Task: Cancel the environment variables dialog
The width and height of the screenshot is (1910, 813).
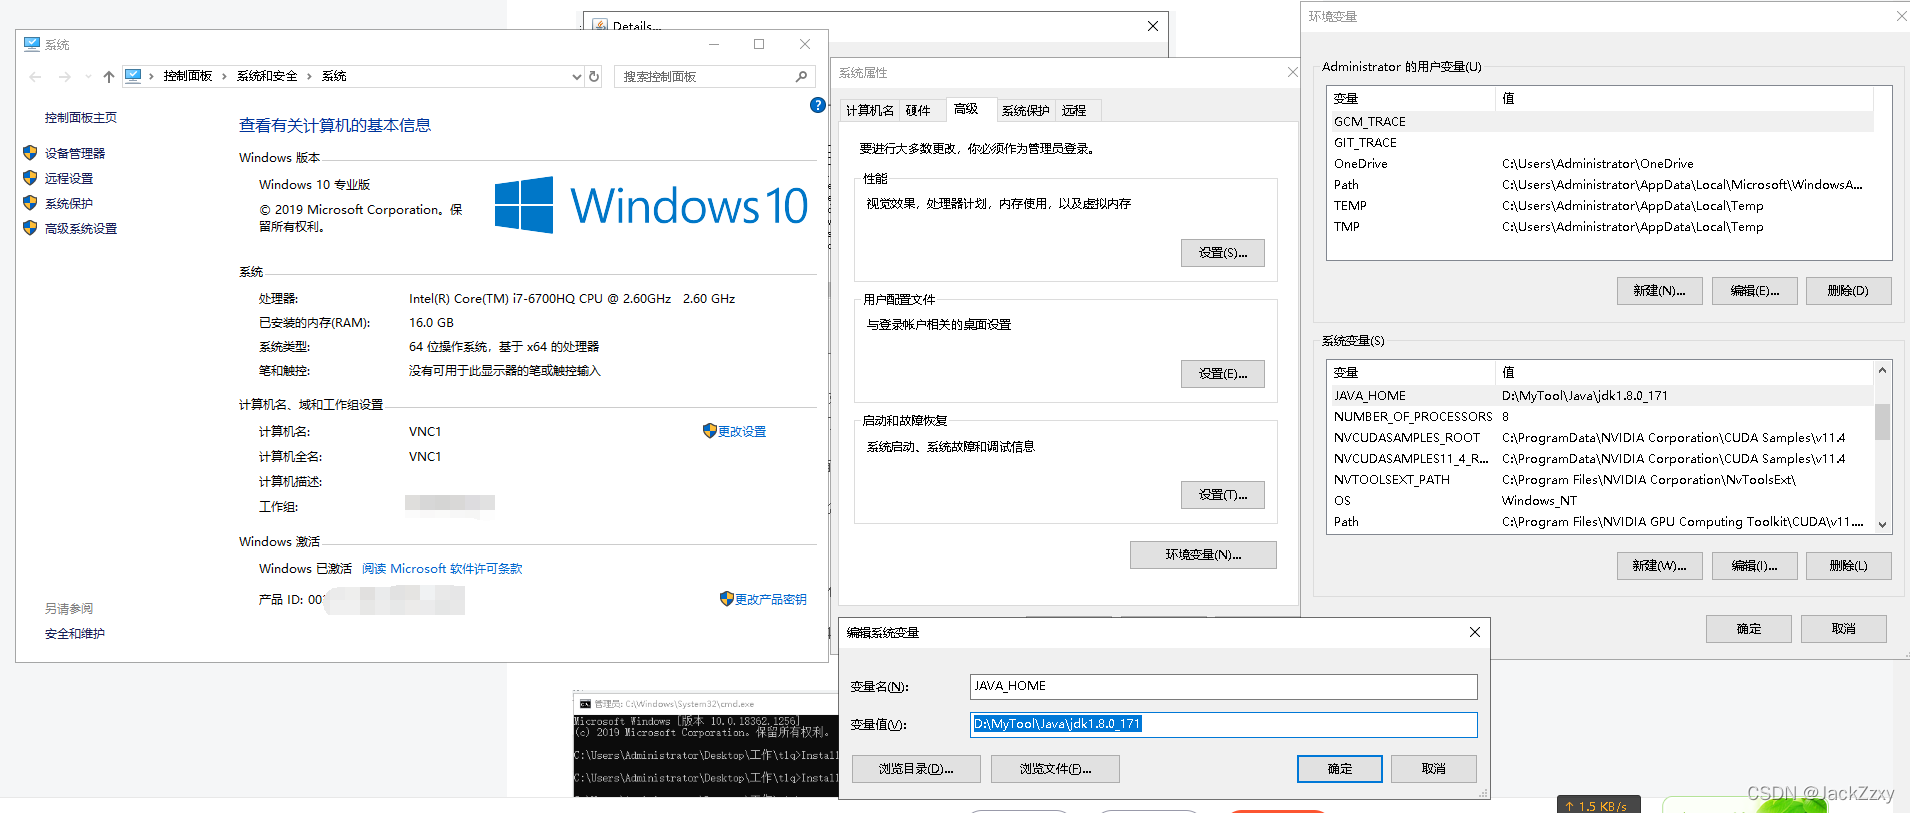Action: click(1844, 629)
